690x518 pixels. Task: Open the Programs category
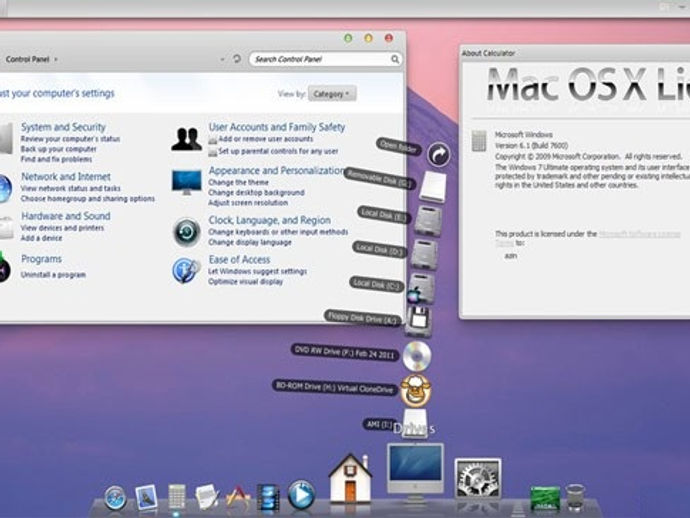pos(41,259)
